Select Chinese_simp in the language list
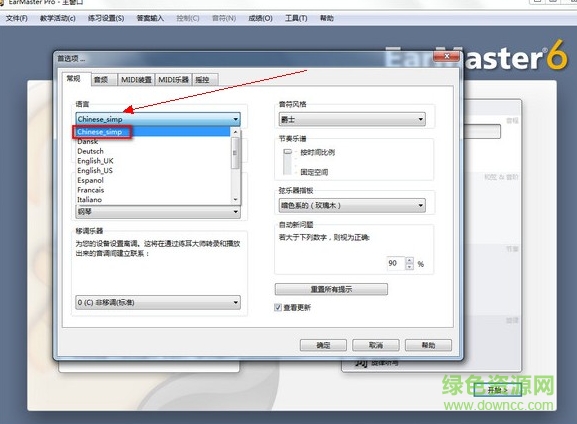 tap(153, 132)
